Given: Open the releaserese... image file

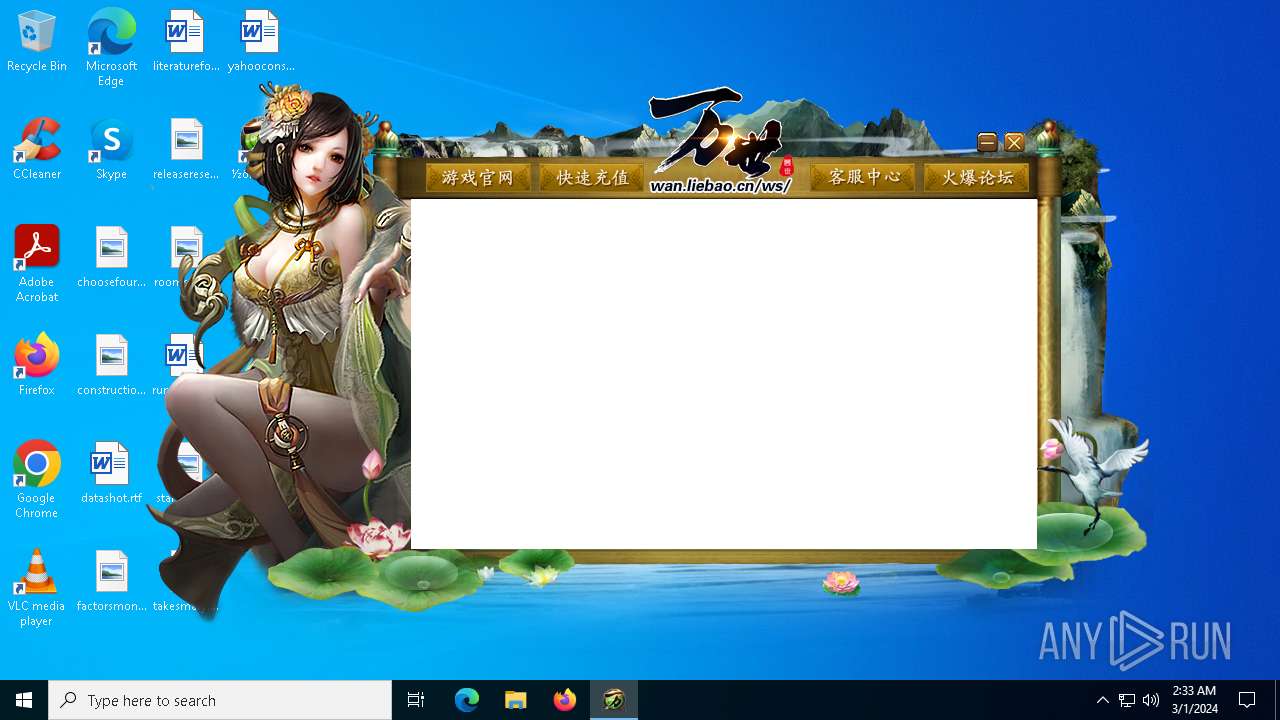Looking at the screenshot, I should coord(186,150).
